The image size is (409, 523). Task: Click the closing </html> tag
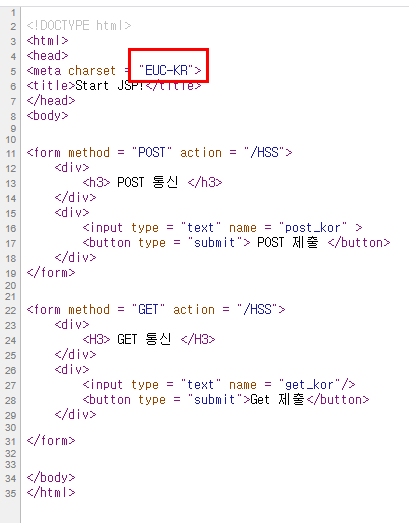click(51, 493)
